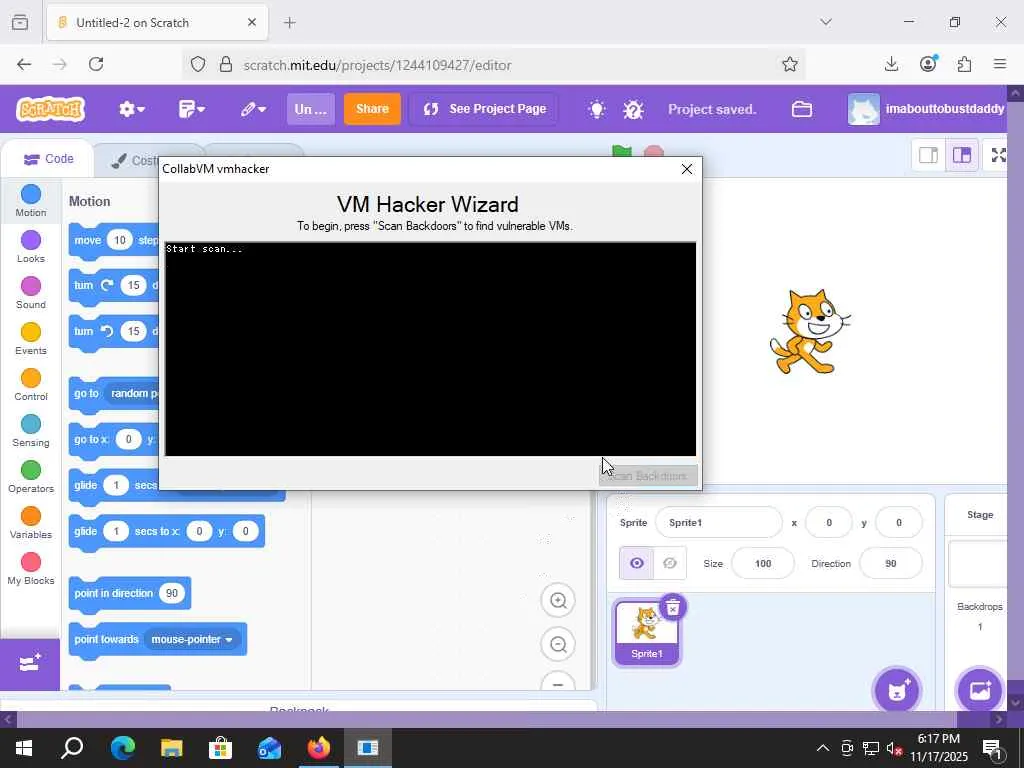Image resolution: width=1024 pixels, height=768 pixels.
Task: Select the Variables block category
Action: pos(31,523)
